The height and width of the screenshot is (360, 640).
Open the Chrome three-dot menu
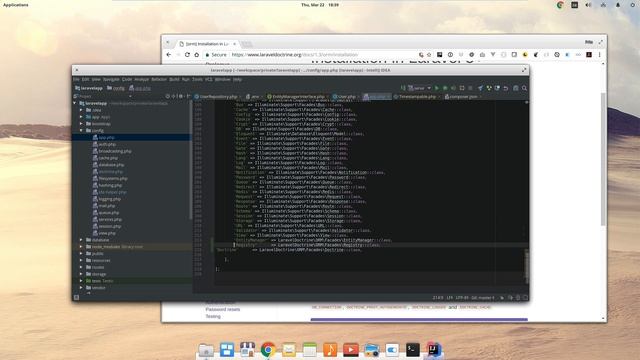tap(600, 55)
